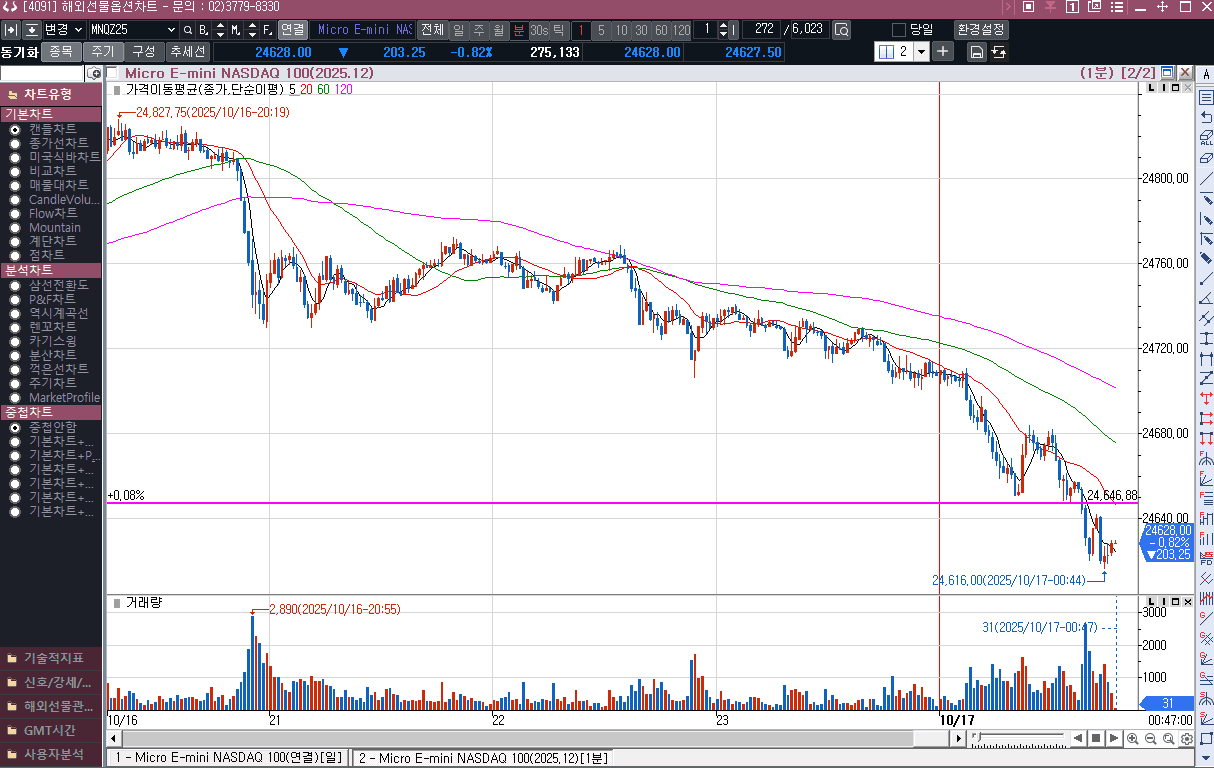Select the 캔들차트 chart type

tap(52, 129)
